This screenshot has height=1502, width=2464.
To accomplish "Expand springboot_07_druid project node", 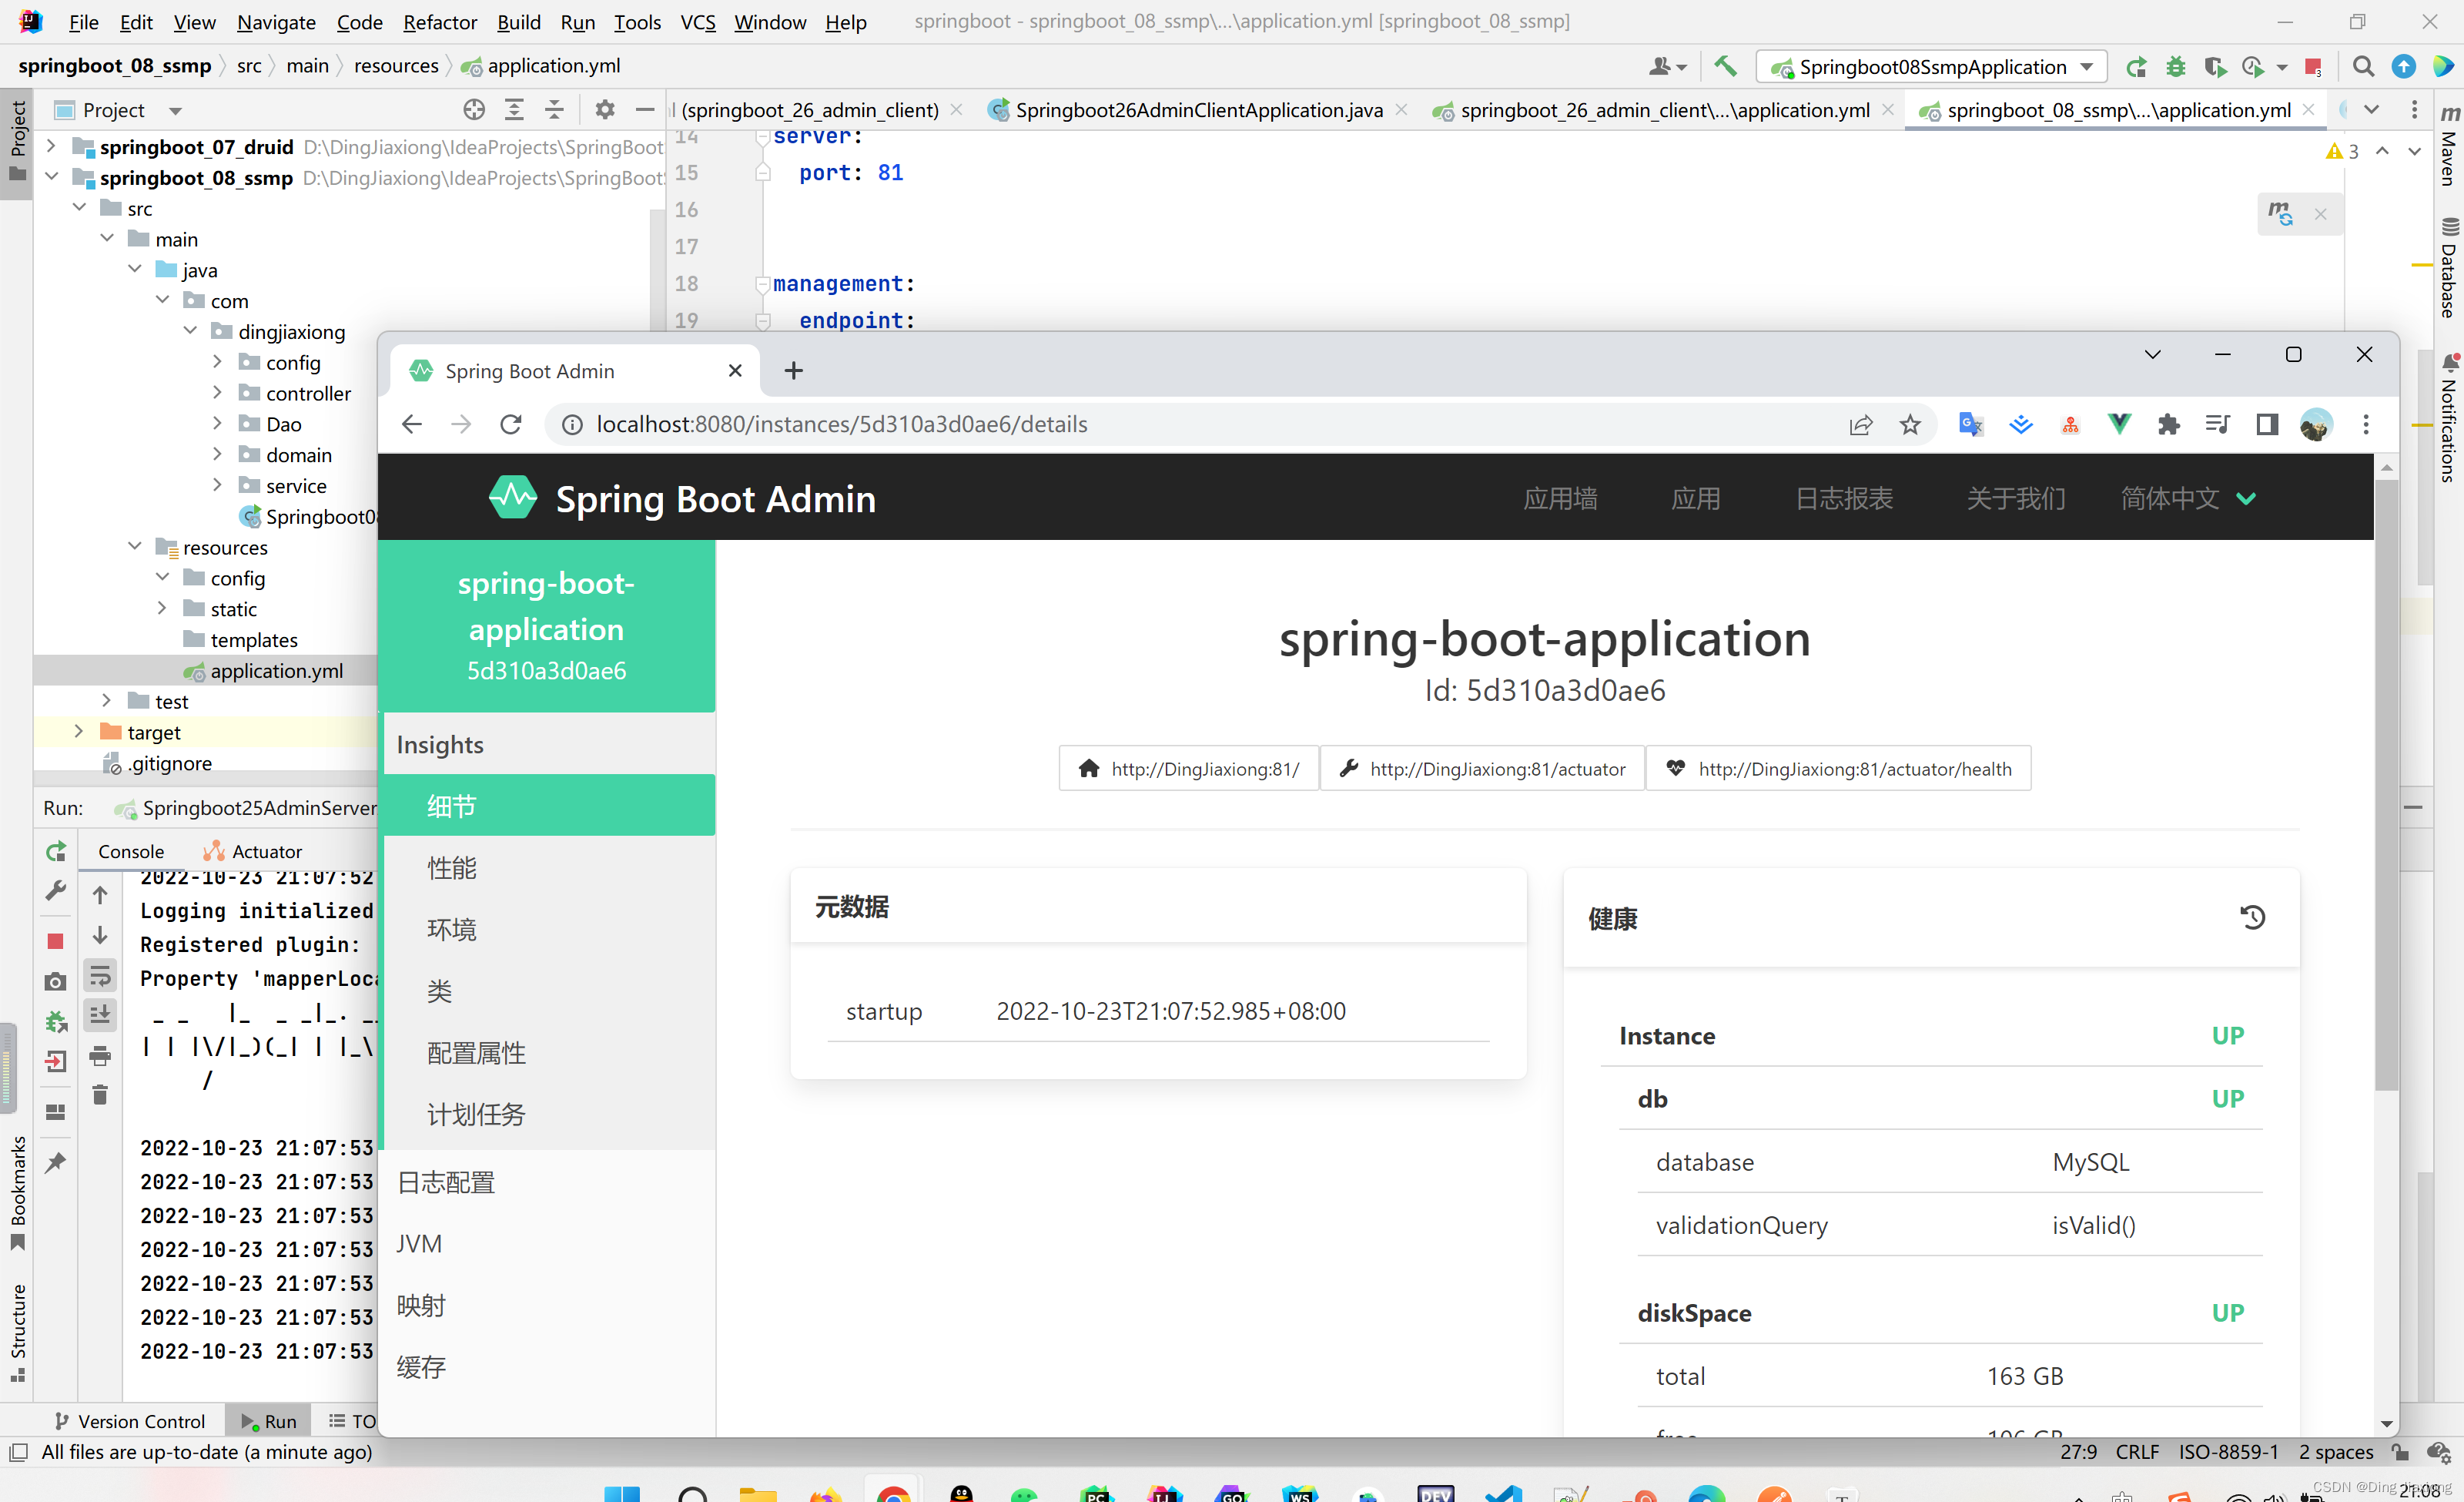I will (x=51, y=146).
